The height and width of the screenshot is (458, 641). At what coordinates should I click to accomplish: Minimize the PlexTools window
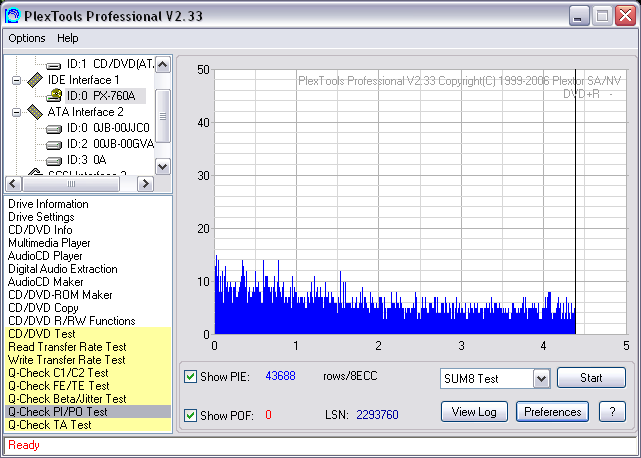pos(578,16)
